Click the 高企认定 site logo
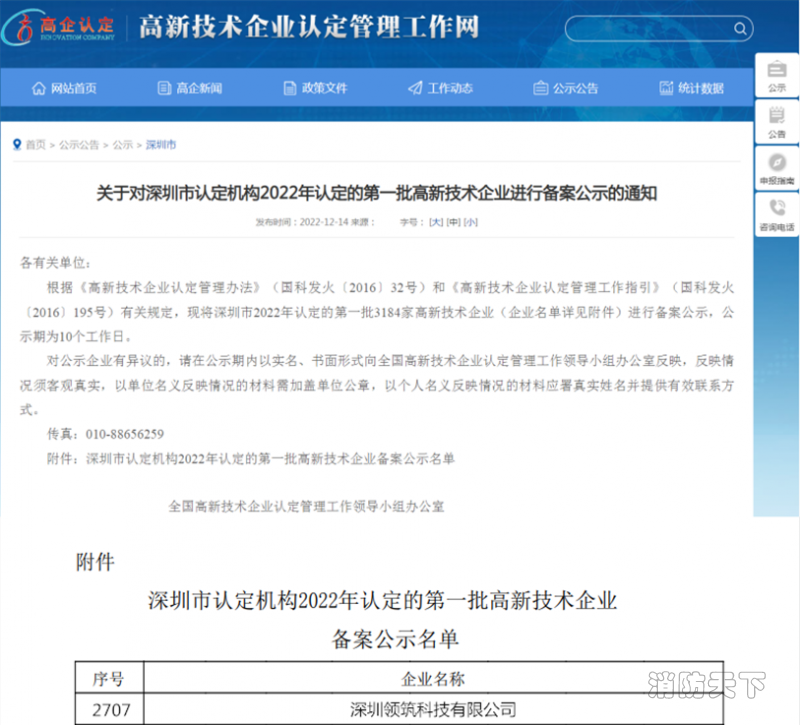This screenshot has height=725, width=800. point(58,27)
